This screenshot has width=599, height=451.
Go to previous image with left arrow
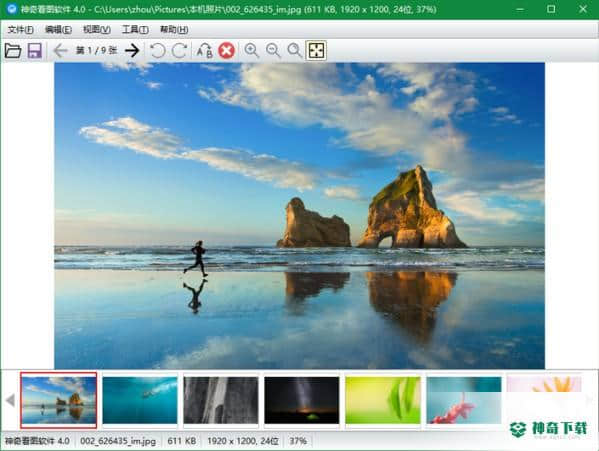[x=60, y=50]
